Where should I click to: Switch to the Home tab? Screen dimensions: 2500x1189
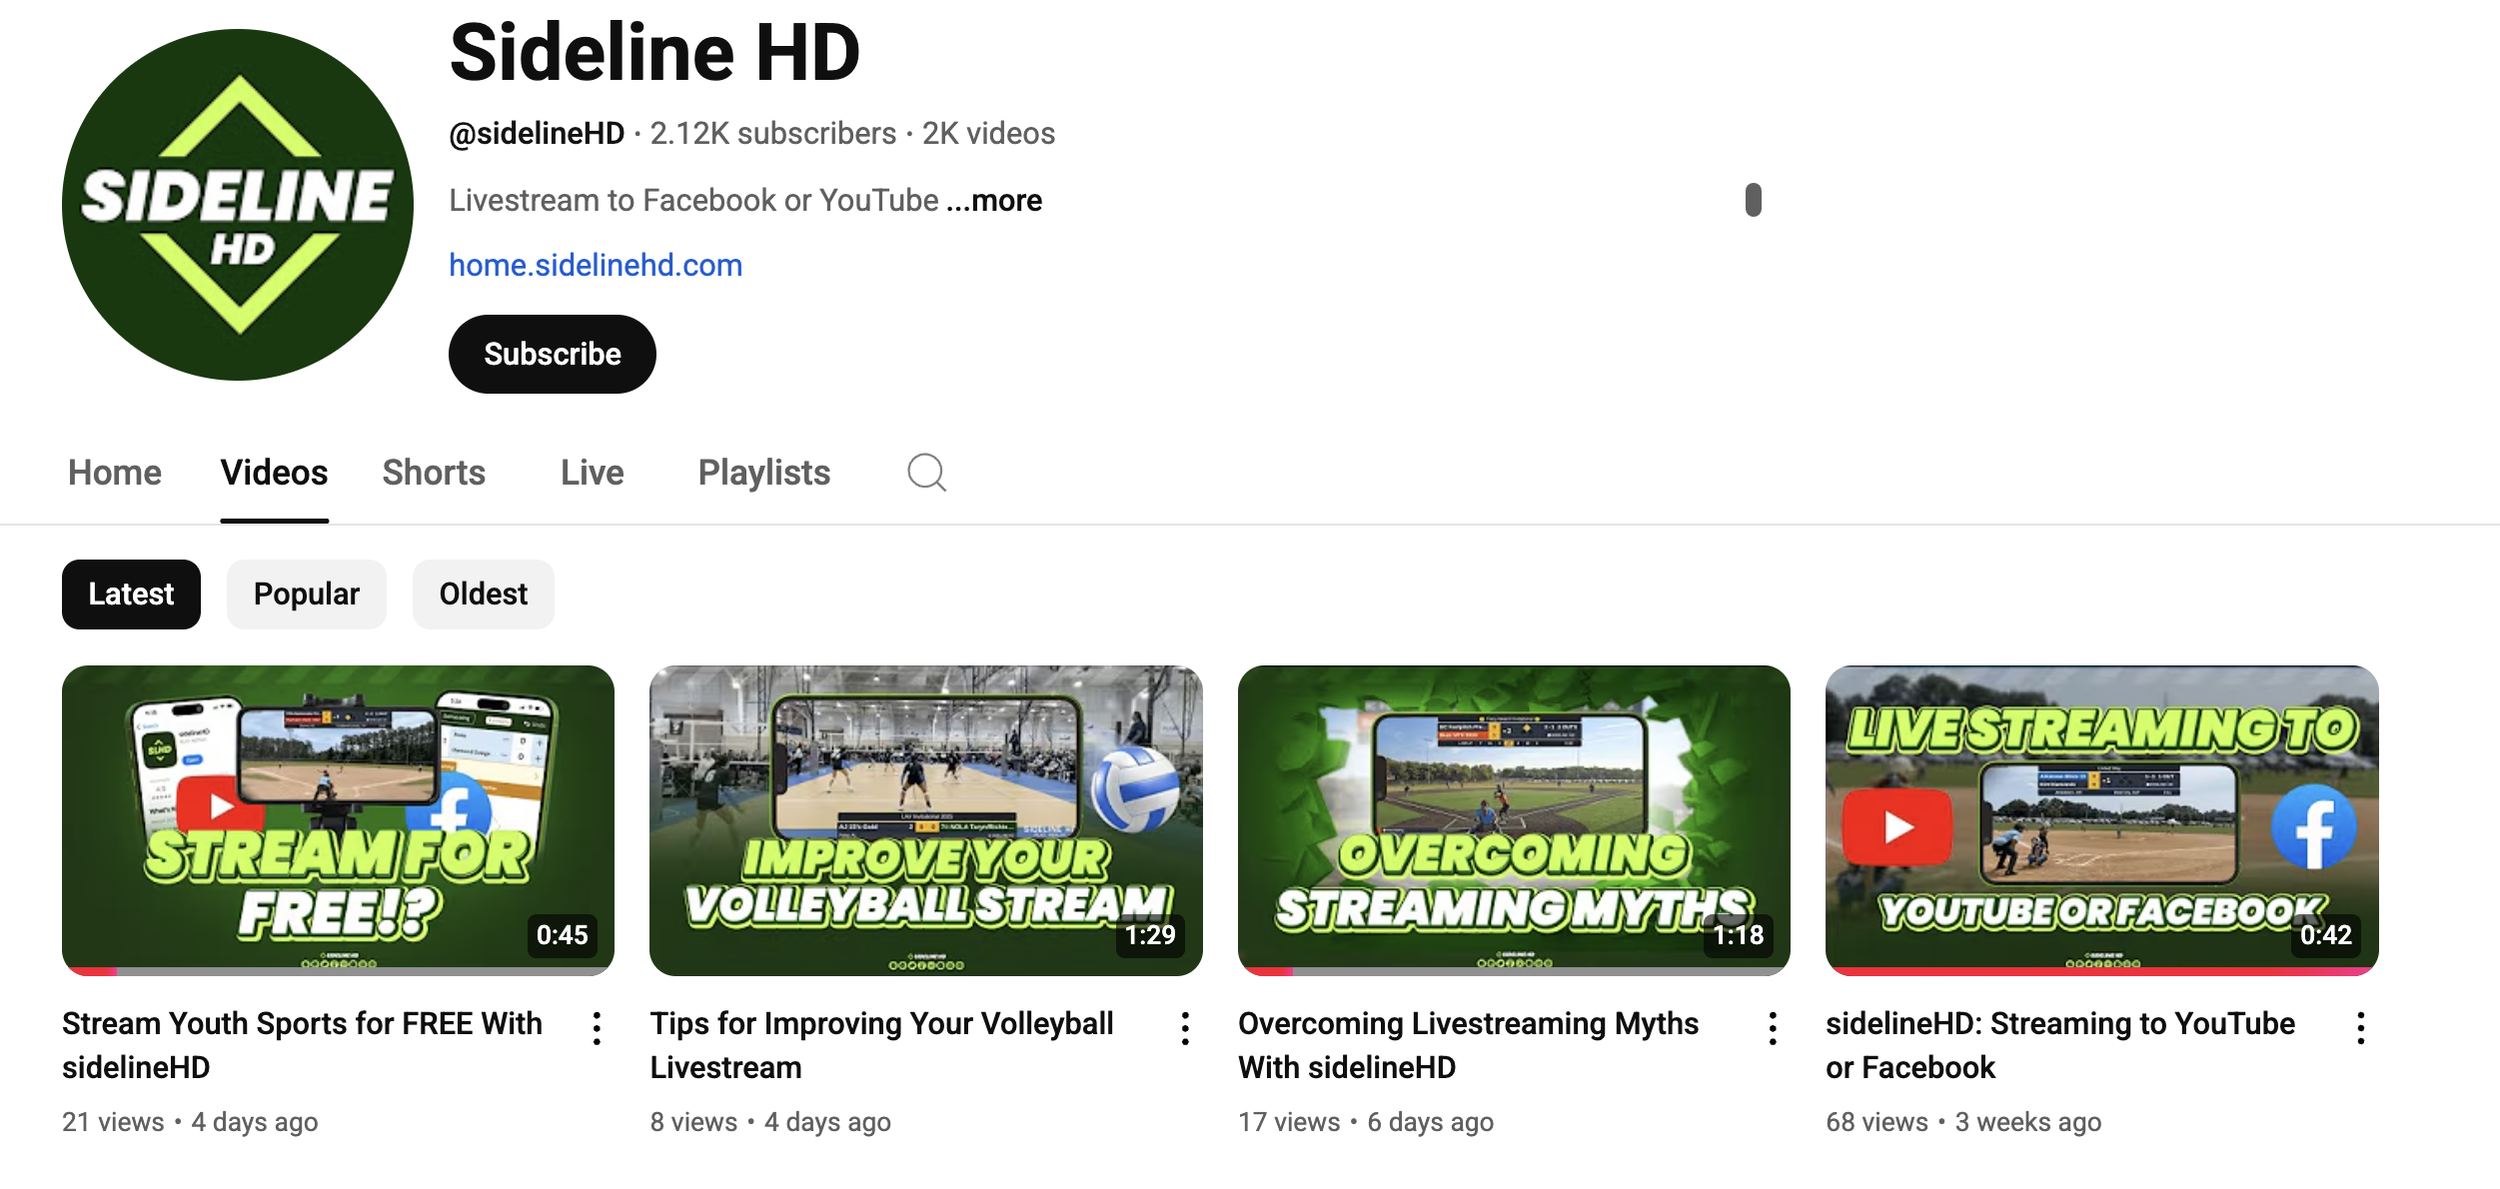114,472
